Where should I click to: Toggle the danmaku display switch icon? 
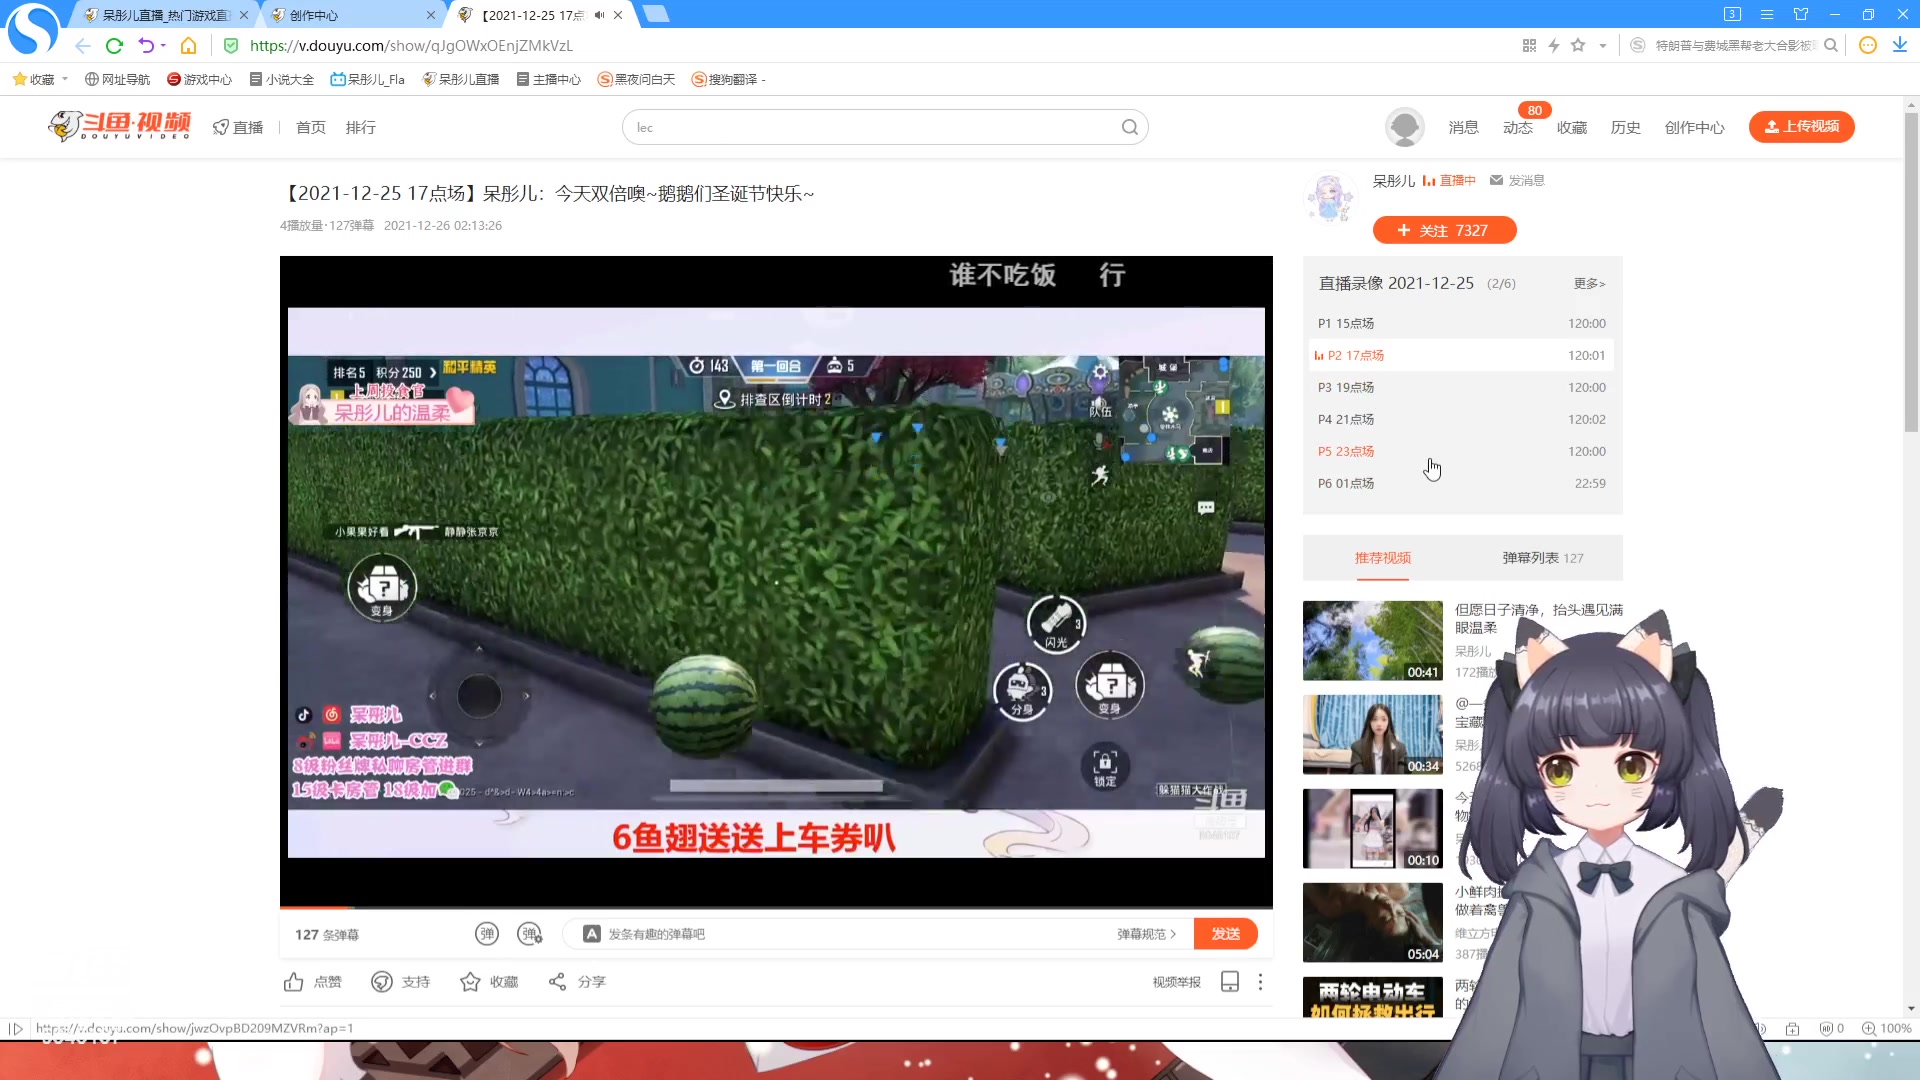[x=486, y=933]
